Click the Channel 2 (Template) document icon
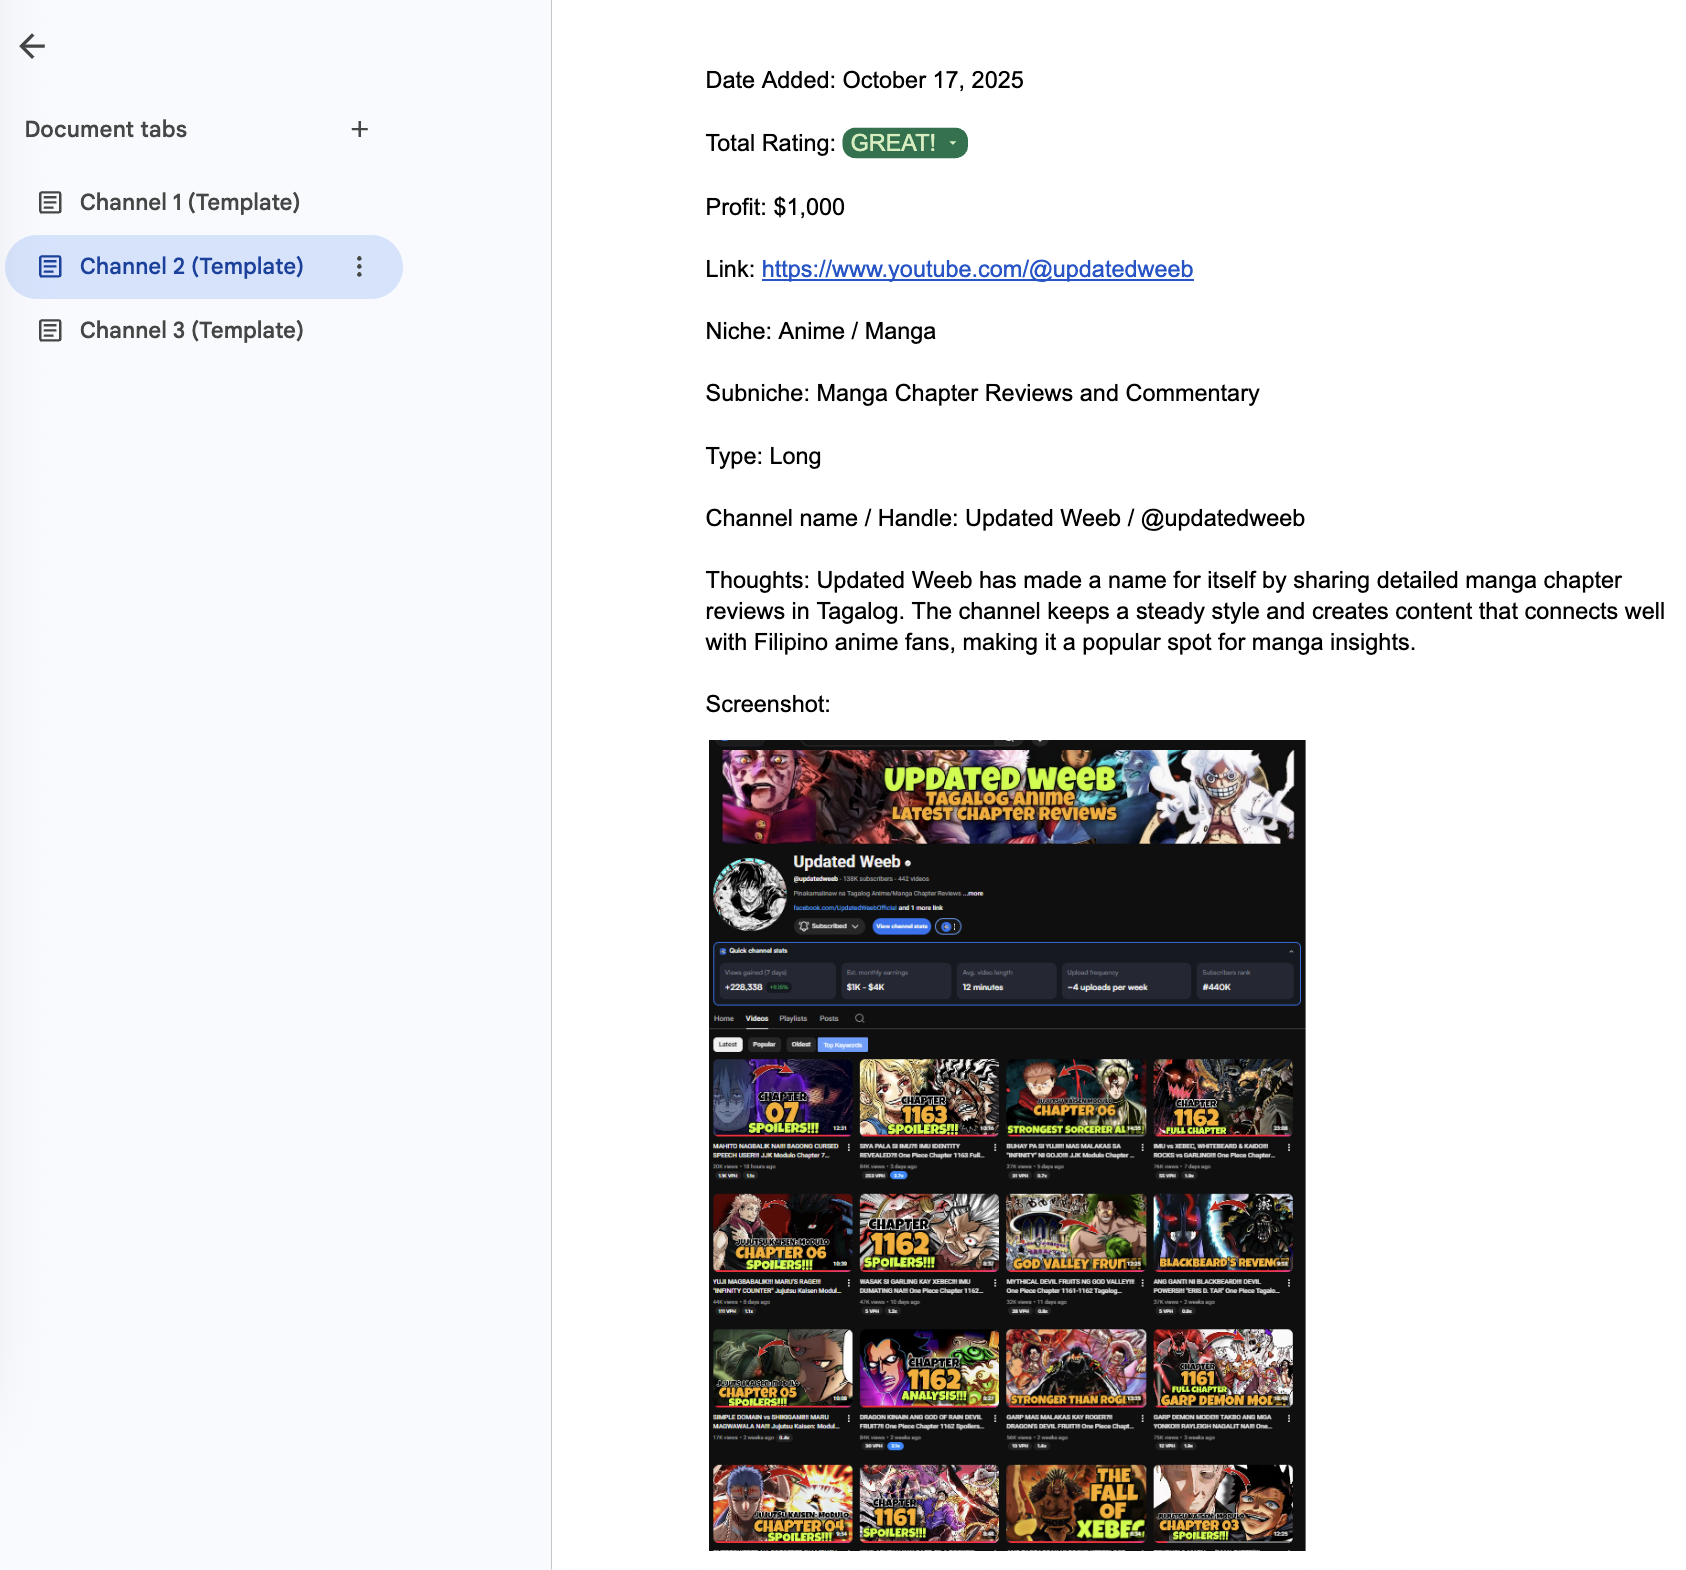Viewport: 1686px width, 1570px height. tap(50, 267)
